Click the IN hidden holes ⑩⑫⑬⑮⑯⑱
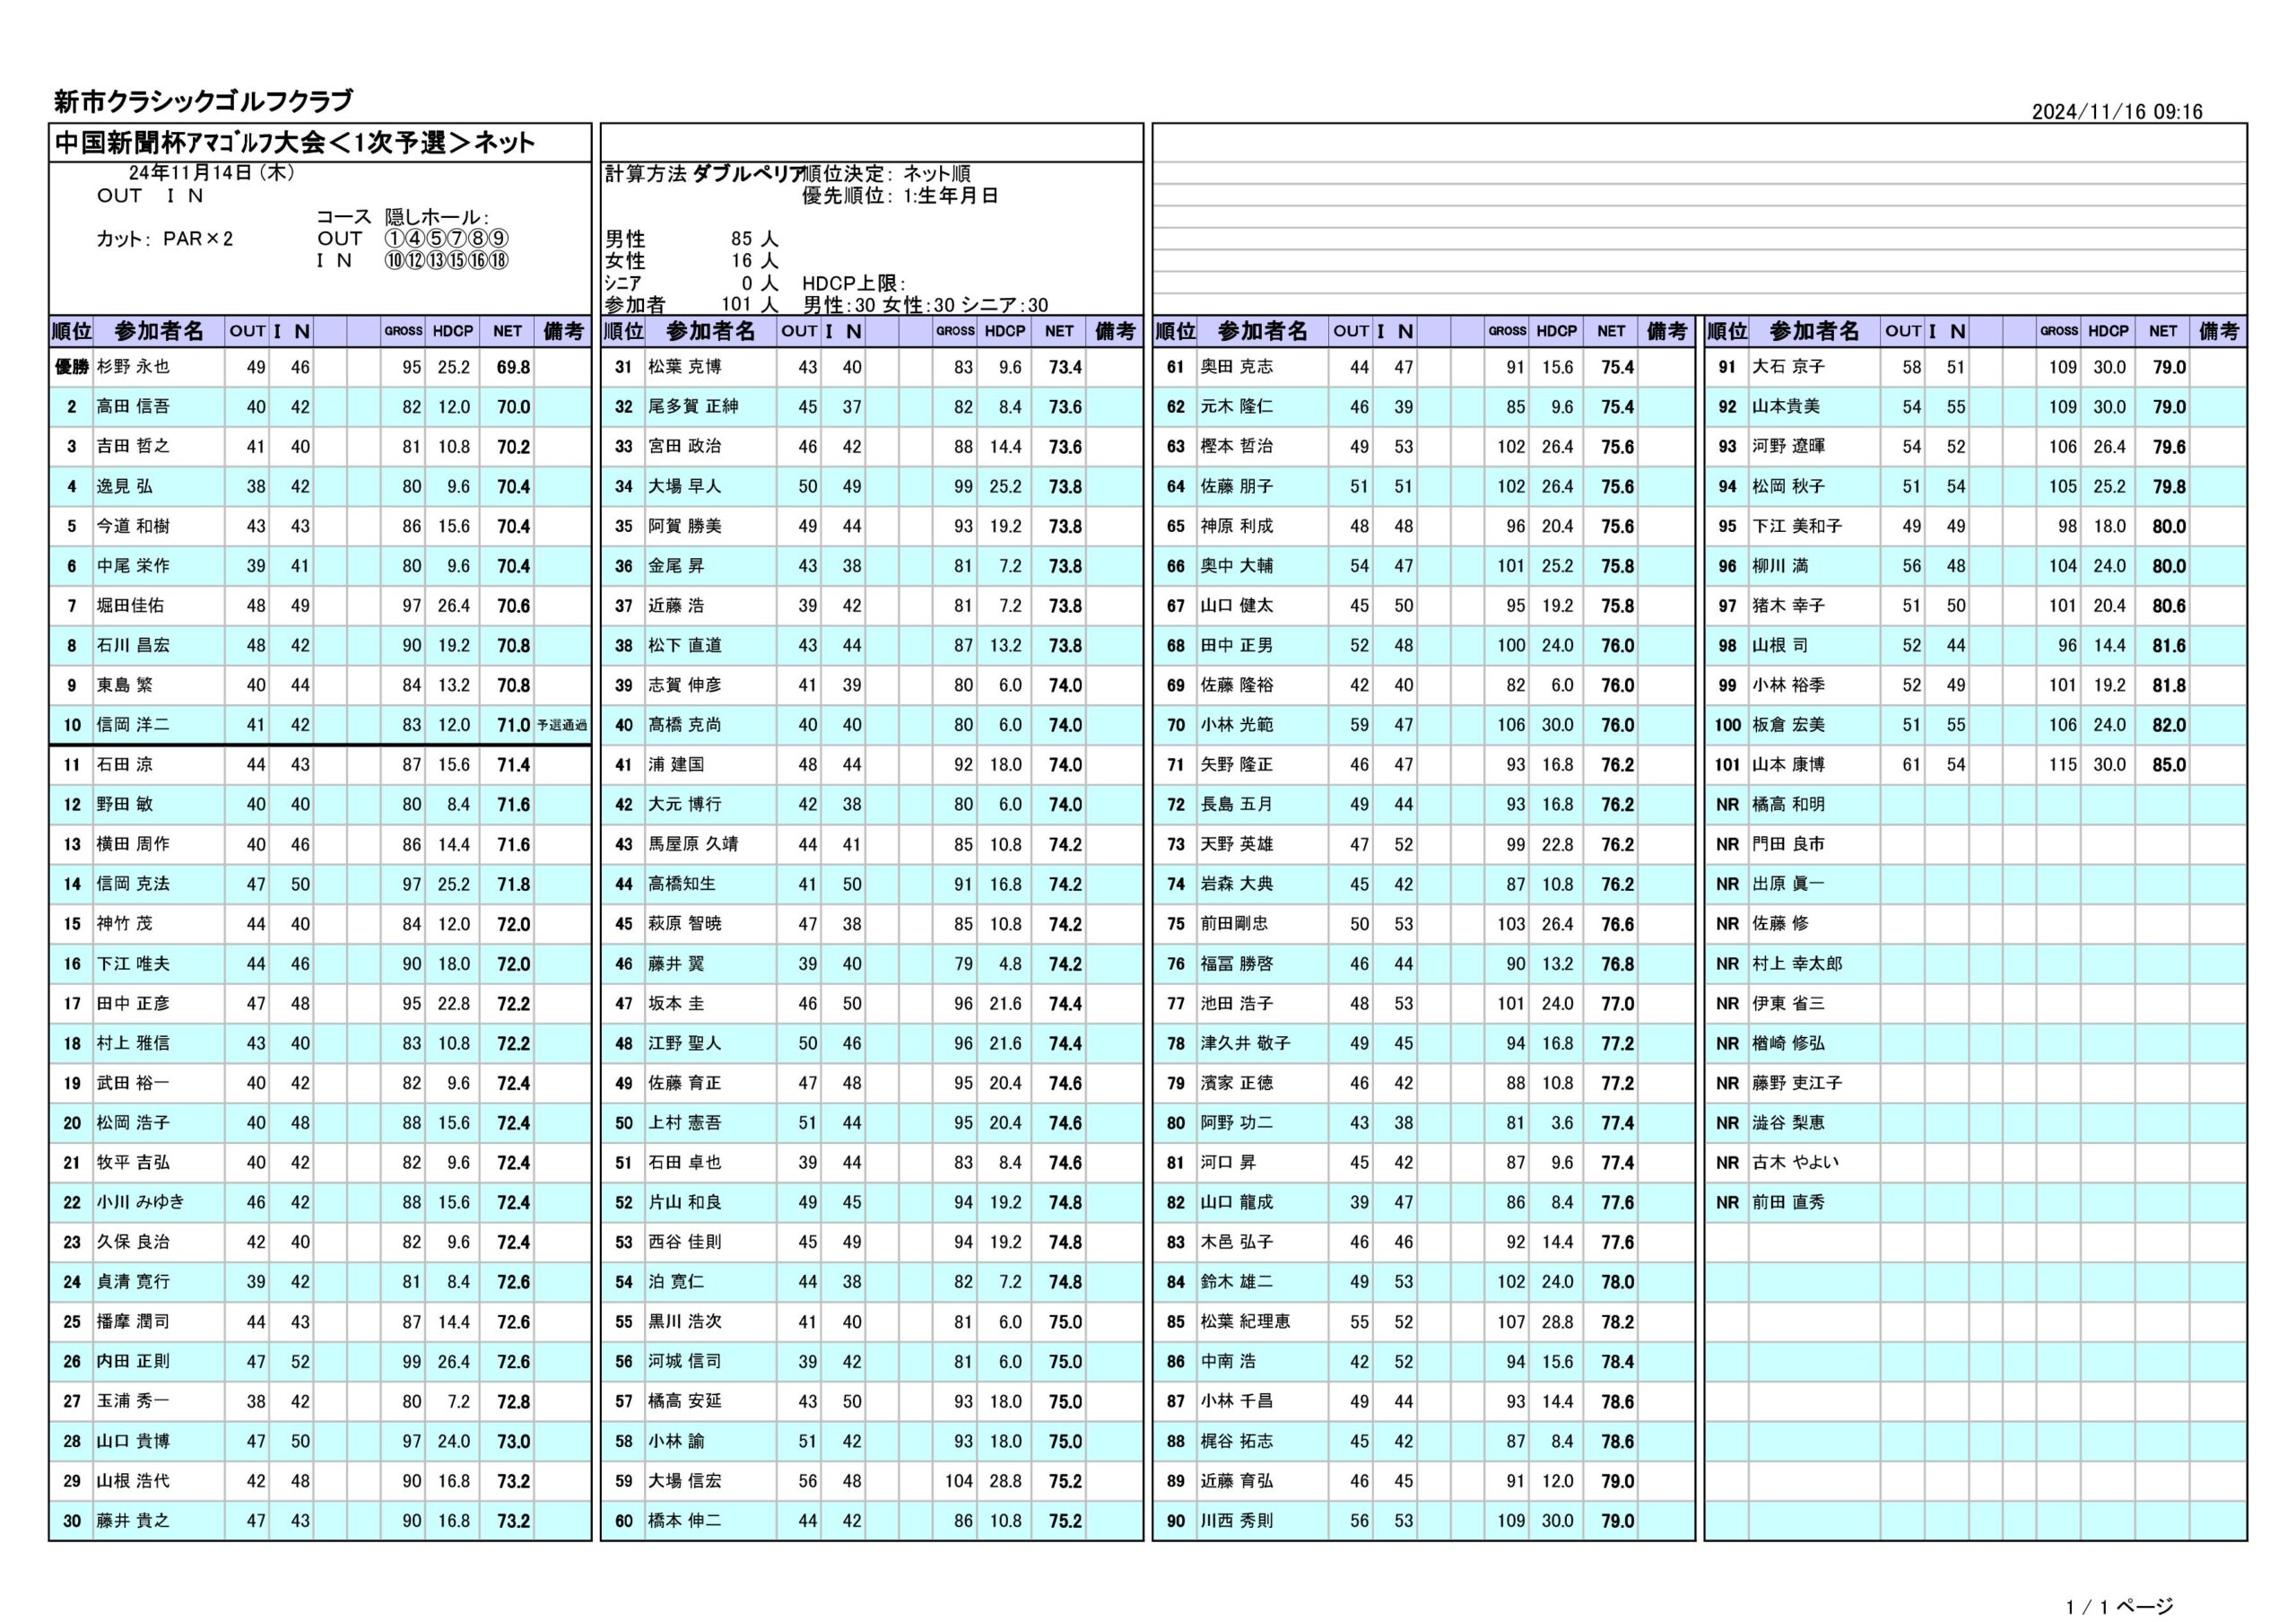 point(447,261)
